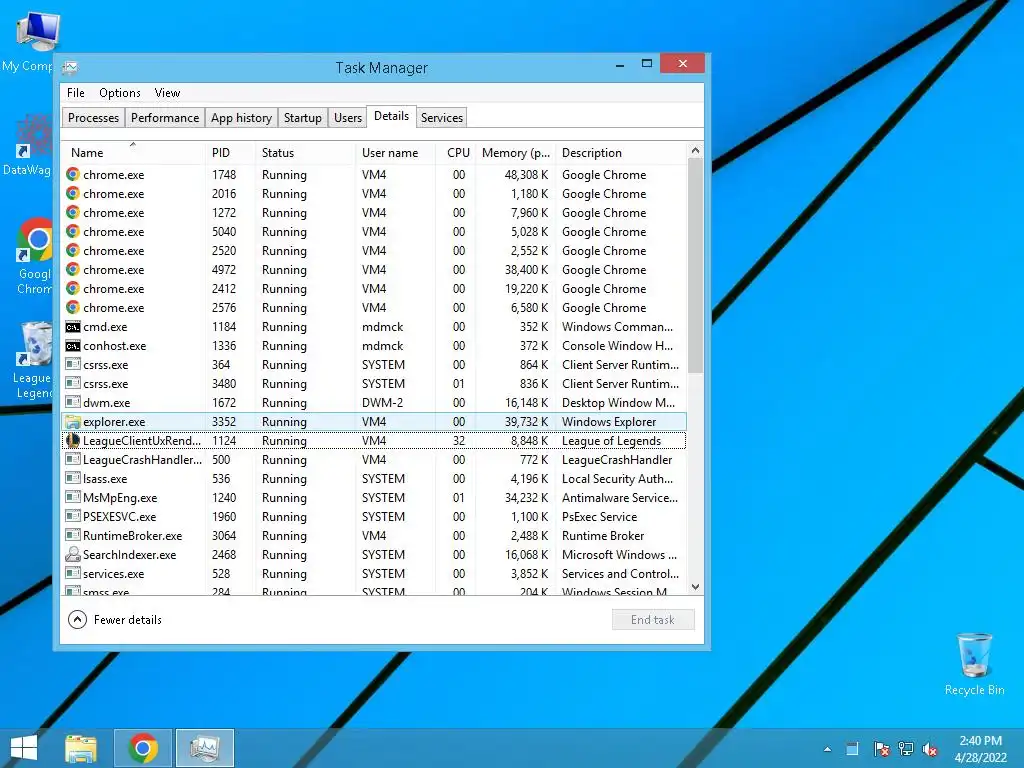Click the mdmck user name in cmd.exe row

383,327
